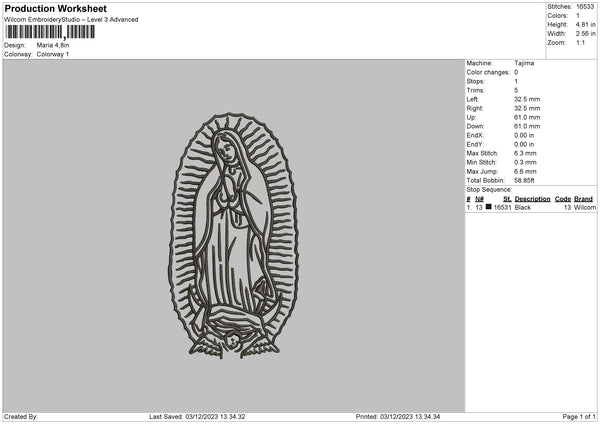Click the Color changes value 0
Image resolution: width=600 pixels, height=424 pixels.
click(x=516, y=72)
